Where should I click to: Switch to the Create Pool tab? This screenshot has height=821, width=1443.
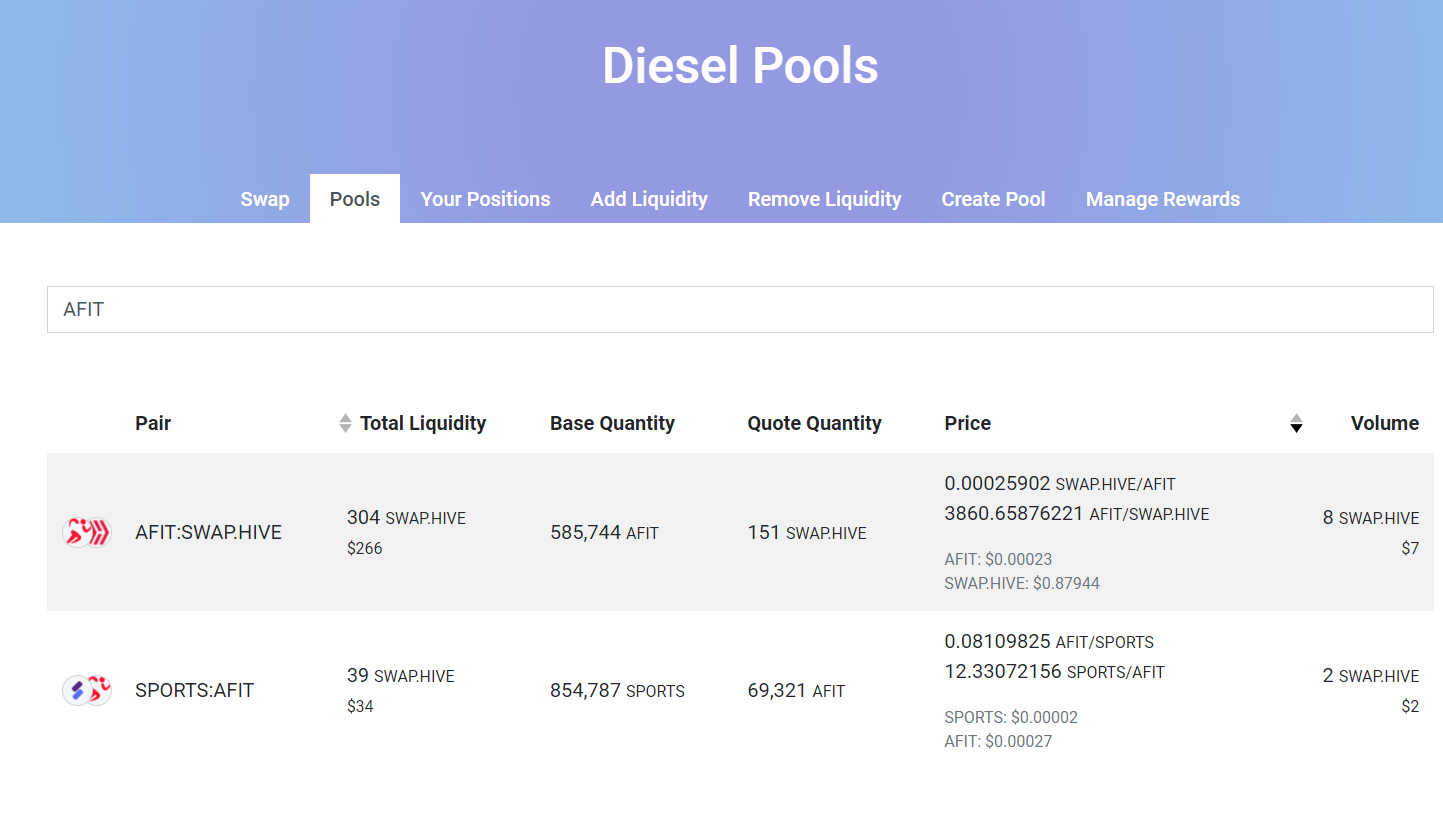pyautogui.click(x=993, y=199)
